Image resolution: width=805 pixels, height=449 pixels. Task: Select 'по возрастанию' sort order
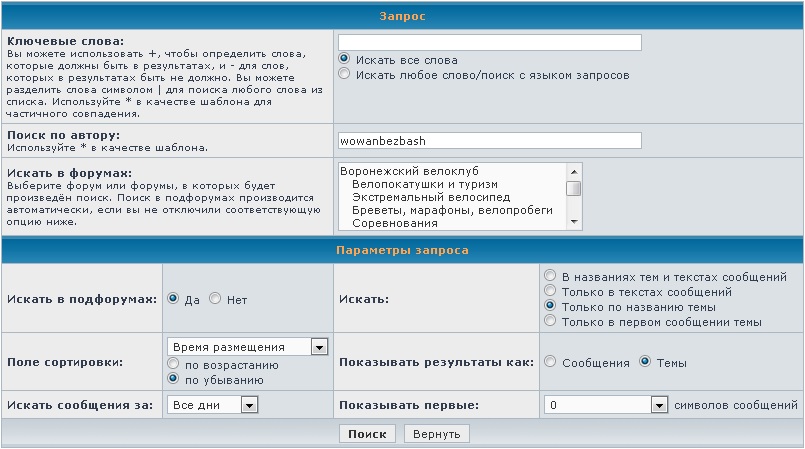174,365
